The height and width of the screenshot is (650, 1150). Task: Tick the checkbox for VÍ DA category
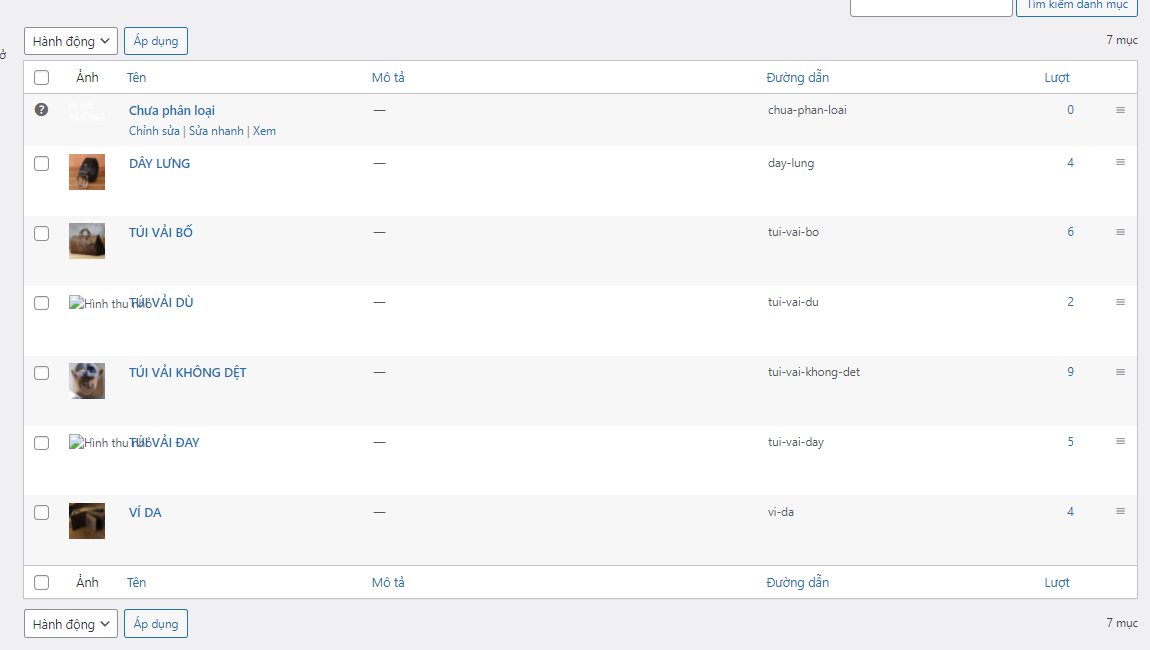pos(41,513)
